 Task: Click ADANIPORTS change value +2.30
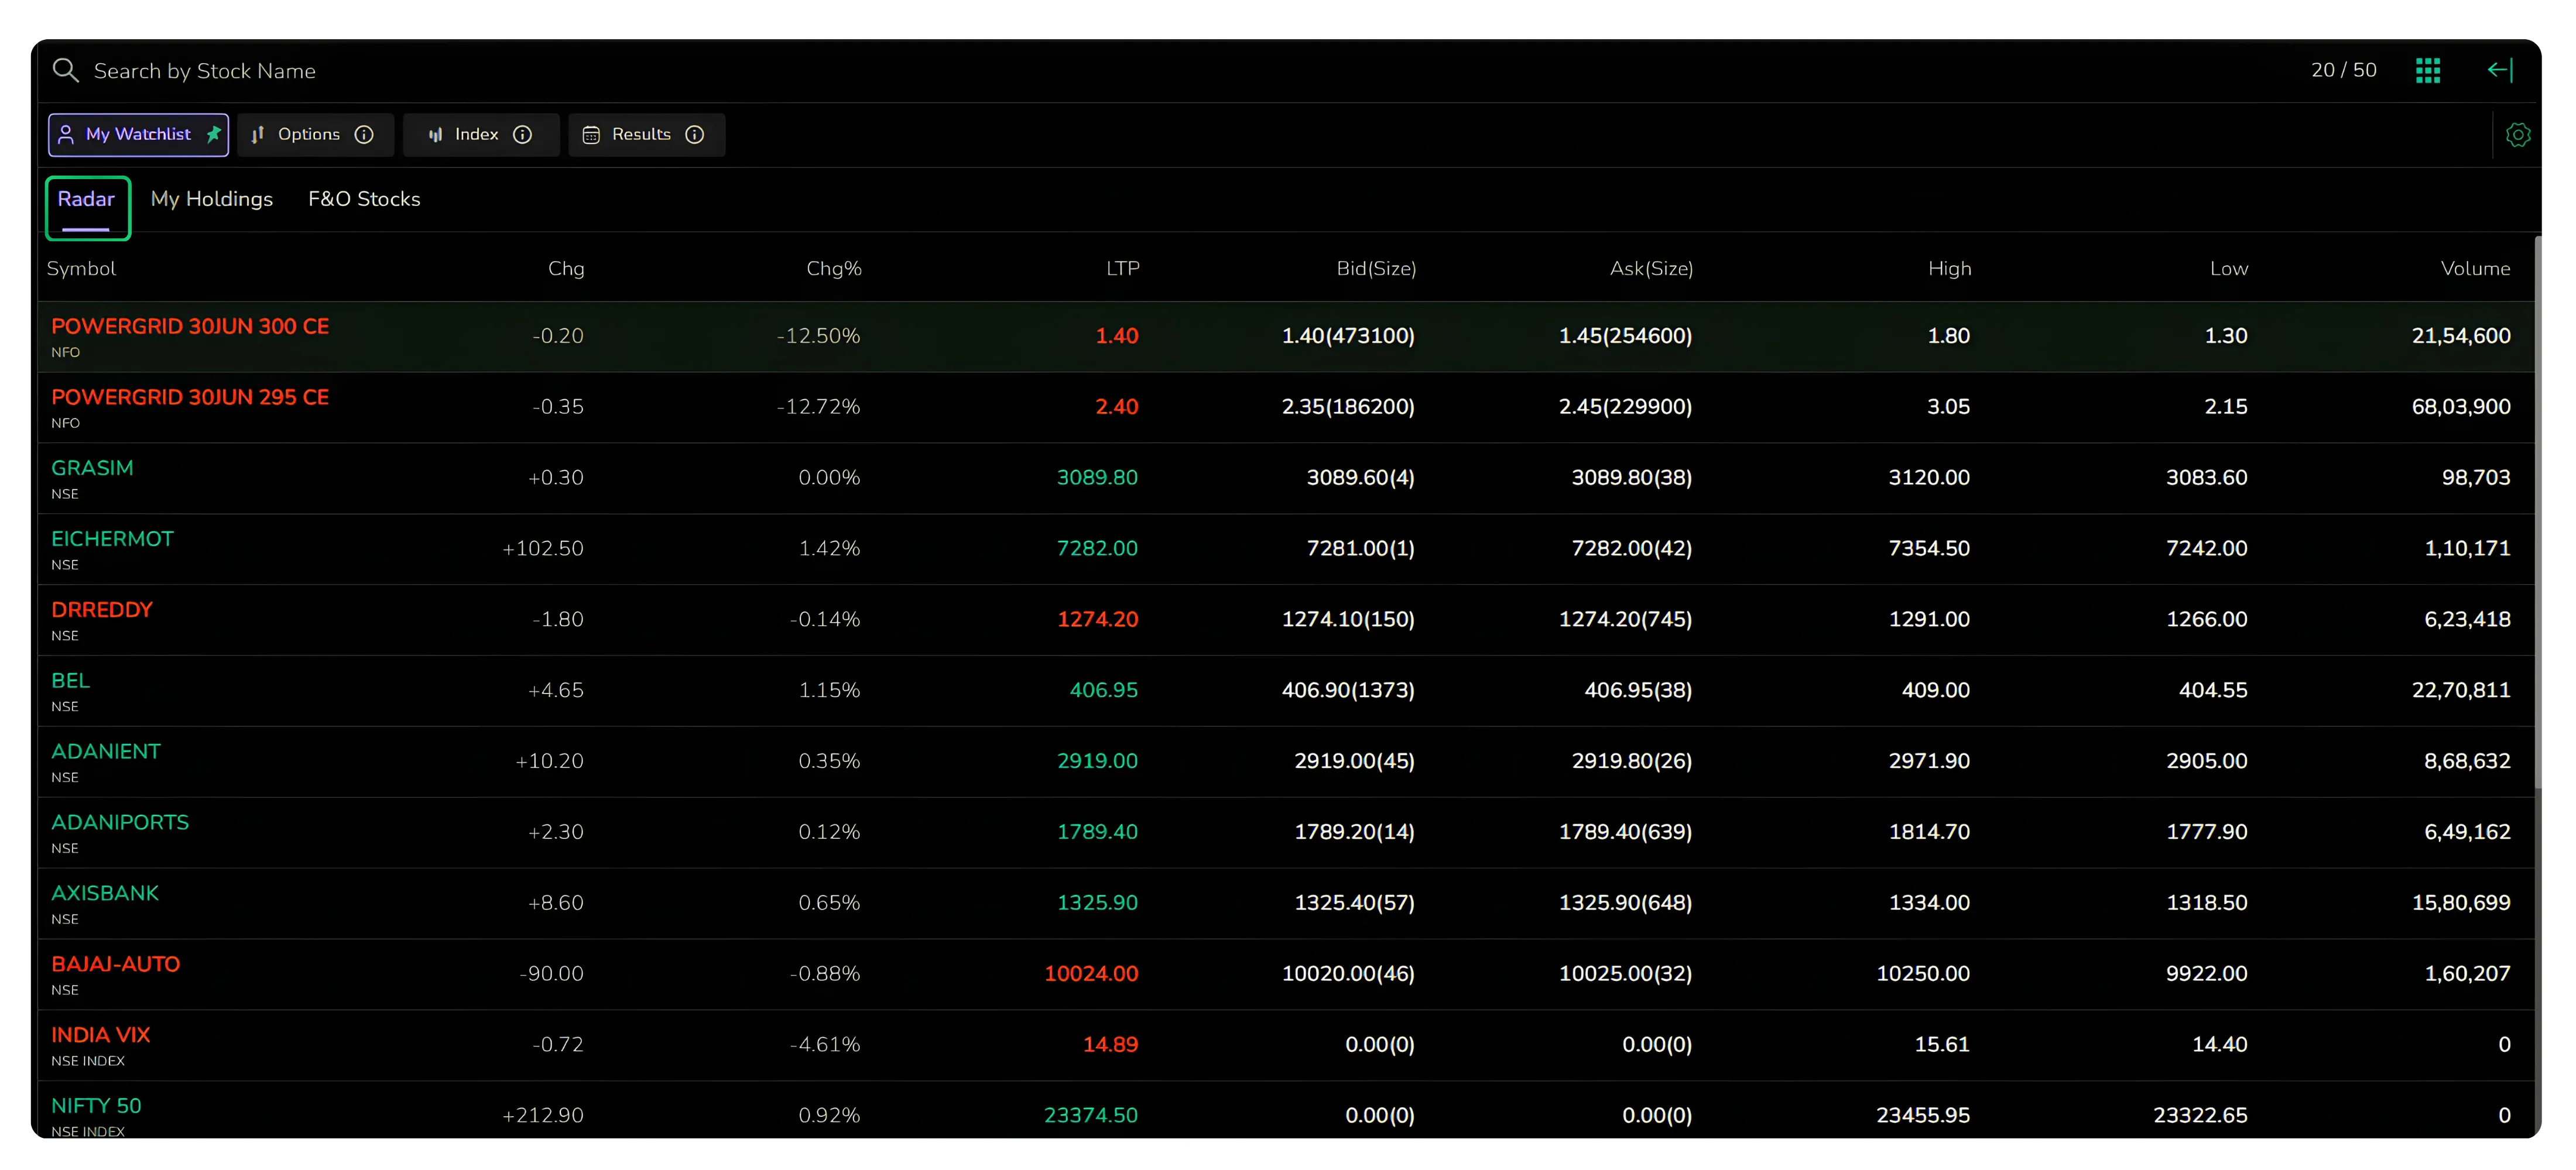tap(556, 832)
